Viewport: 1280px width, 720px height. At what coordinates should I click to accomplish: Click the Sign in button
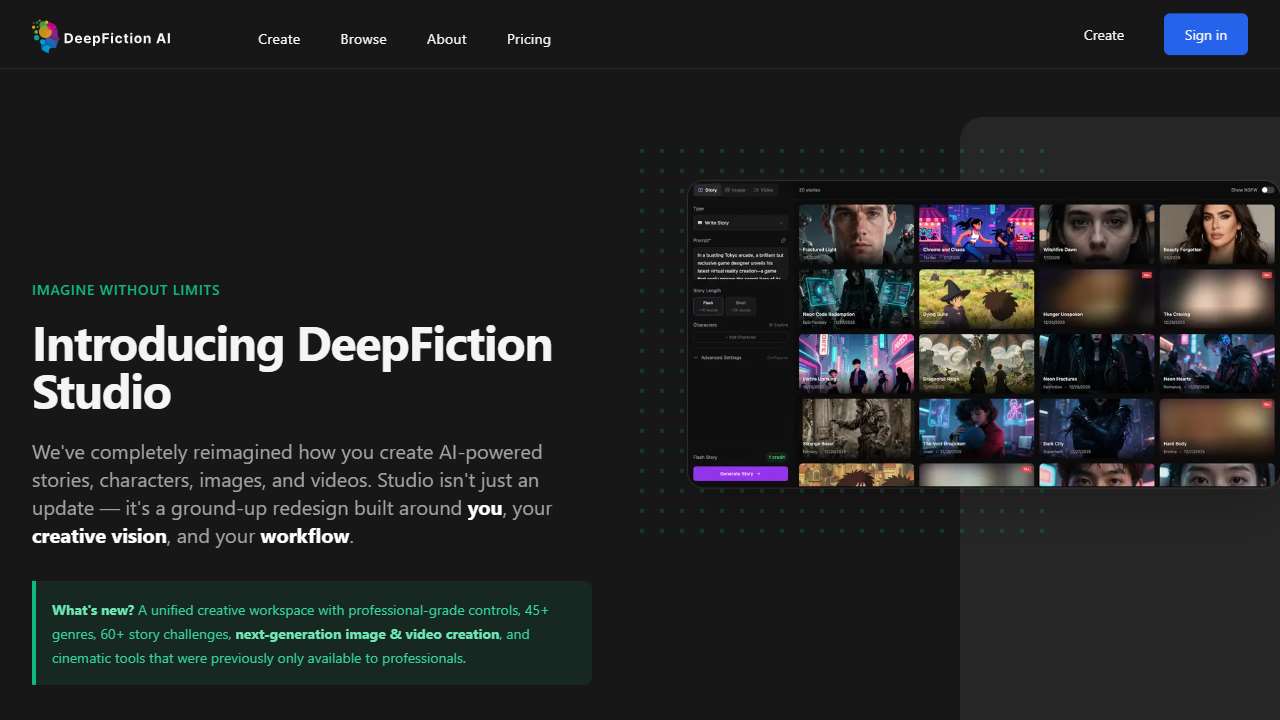pos(1205,34)
